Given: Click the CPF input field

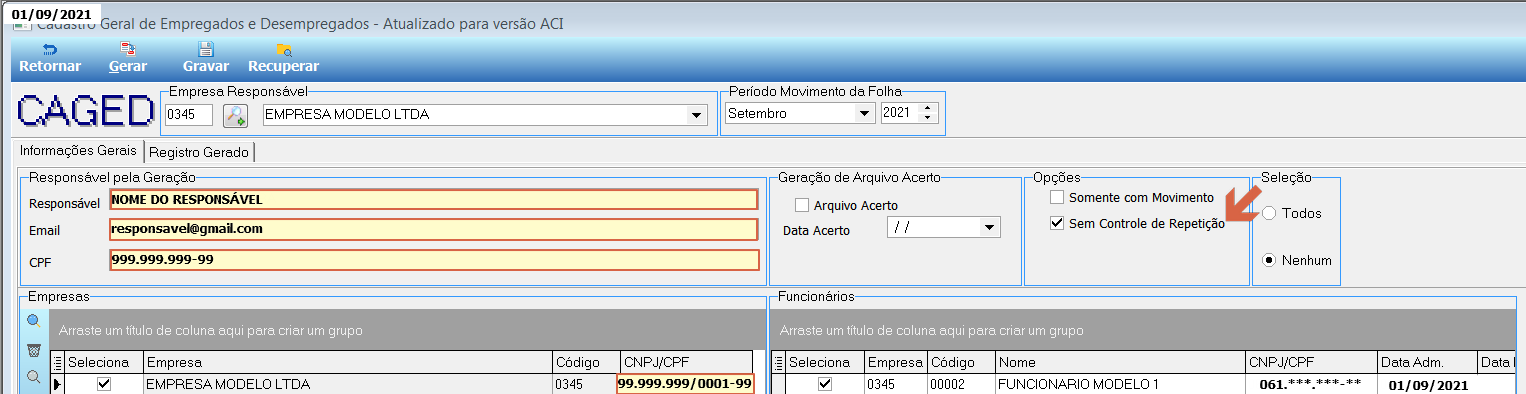Looking at the screenshot, I should pos(433,260).
